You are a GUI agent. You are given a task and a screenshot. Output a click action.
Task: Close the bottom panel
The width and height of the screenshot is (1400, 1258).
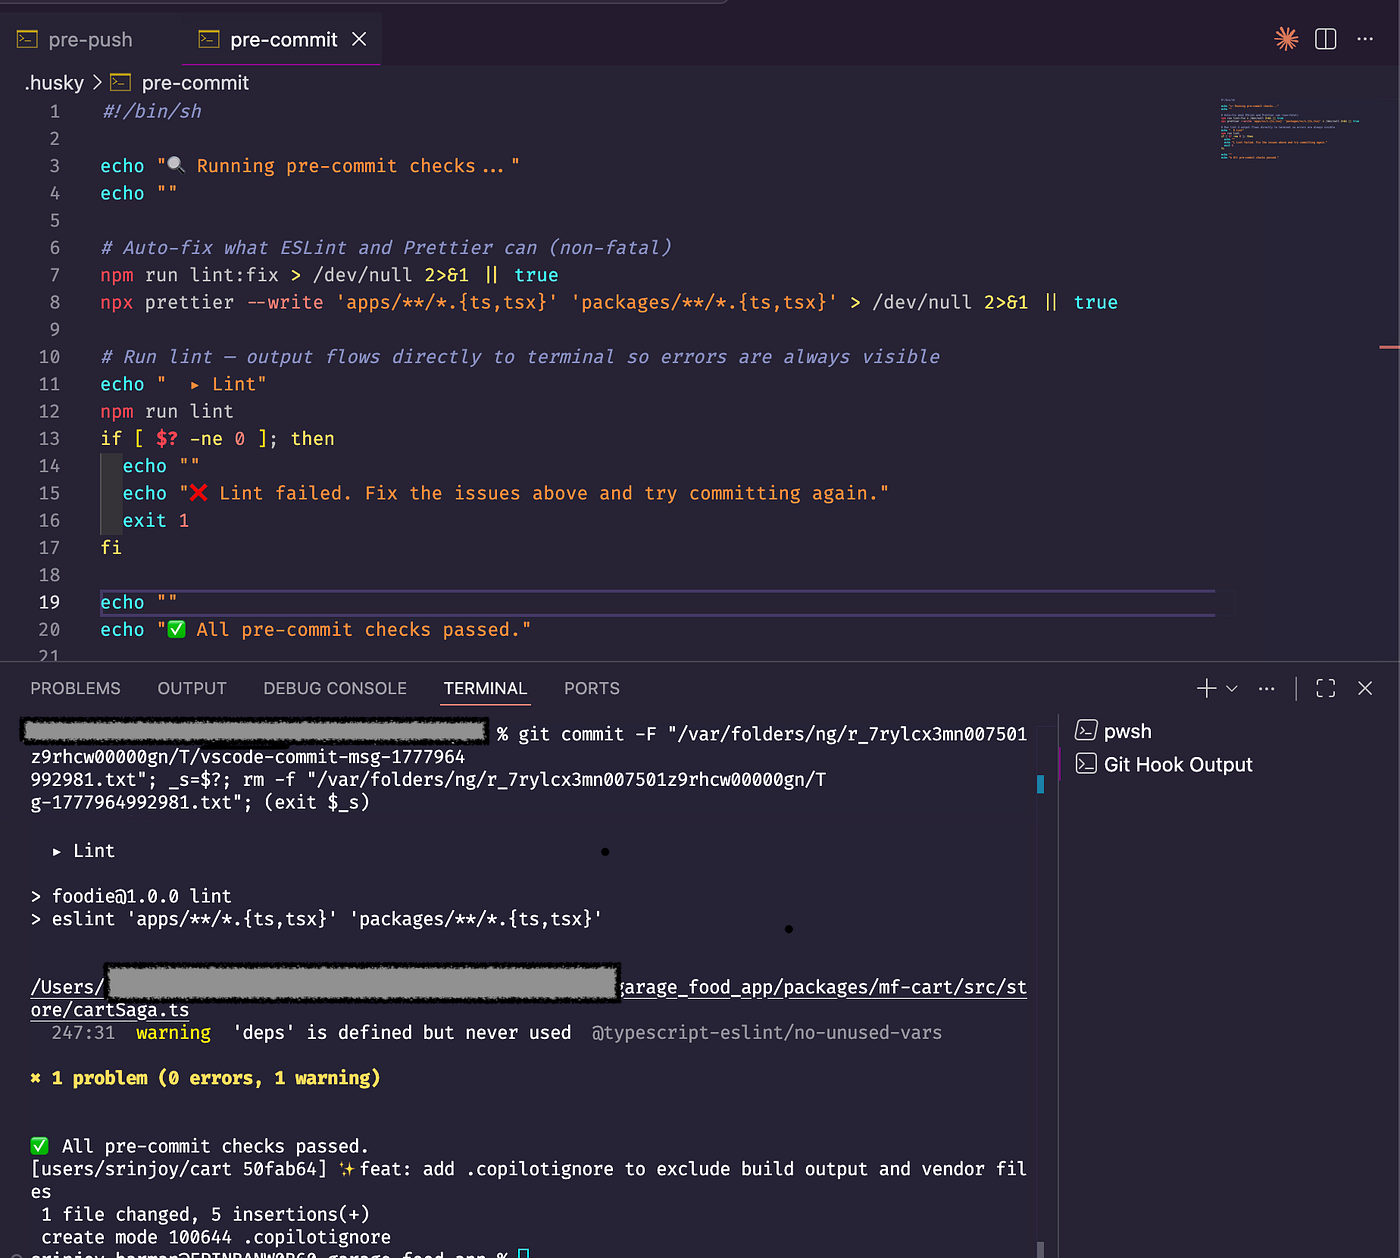[x=1365, y=688]
